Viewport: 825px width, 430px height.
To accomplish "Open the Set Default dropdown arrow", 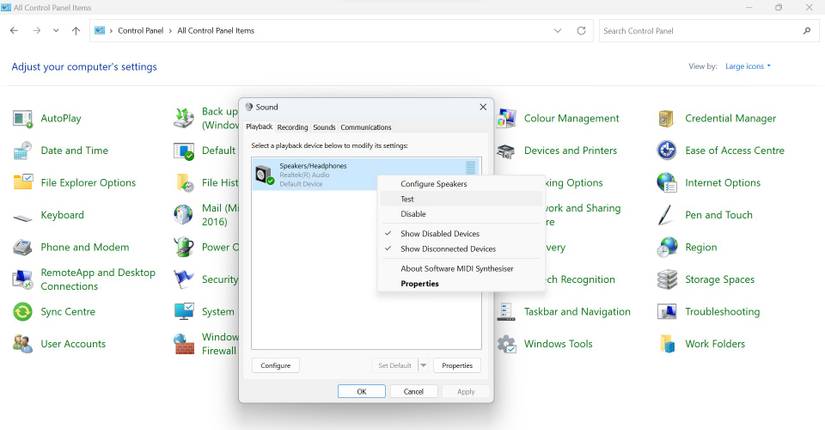I will point(424,365).
